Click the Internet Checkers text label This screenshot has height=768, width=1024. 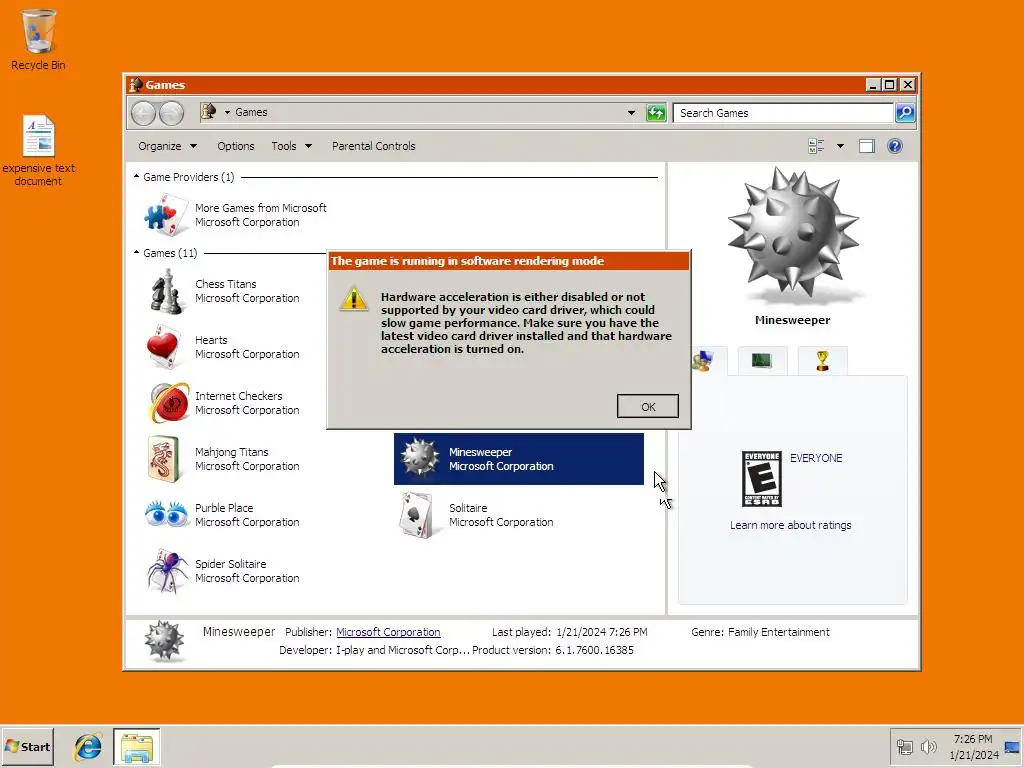(x=238, y=396)
